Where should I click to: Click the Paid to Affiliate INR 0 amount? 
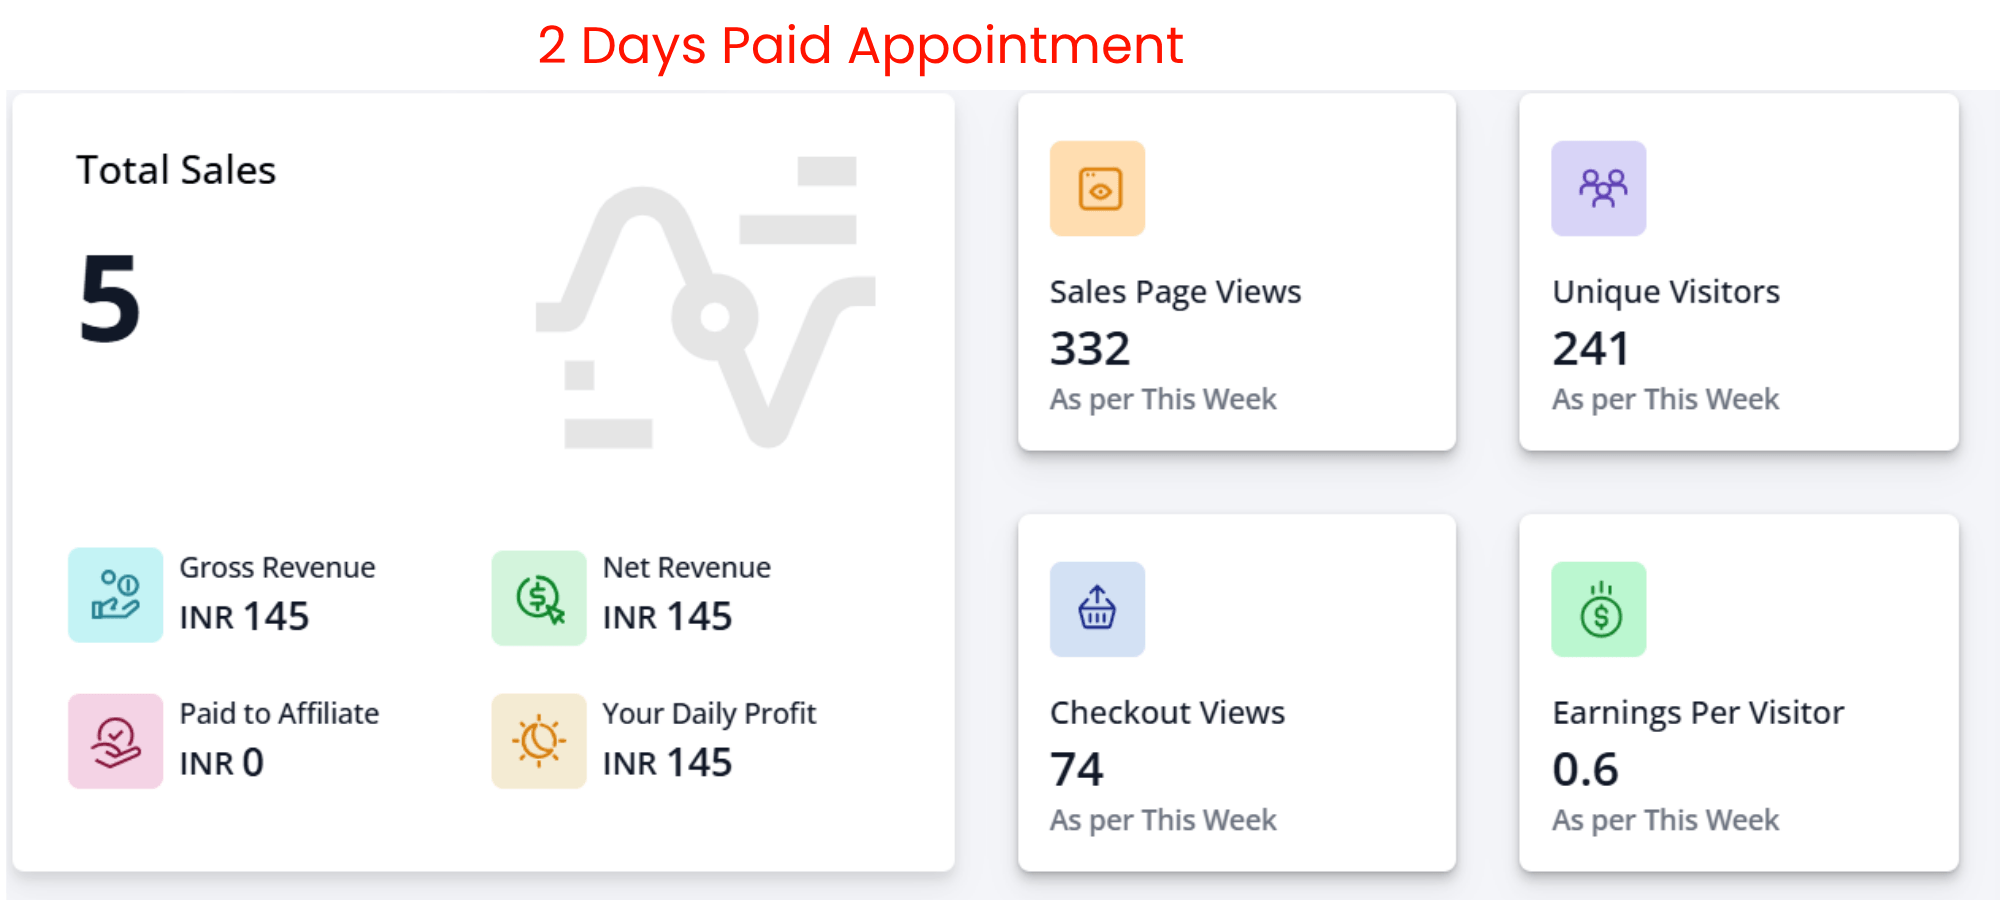click(221, 763)
